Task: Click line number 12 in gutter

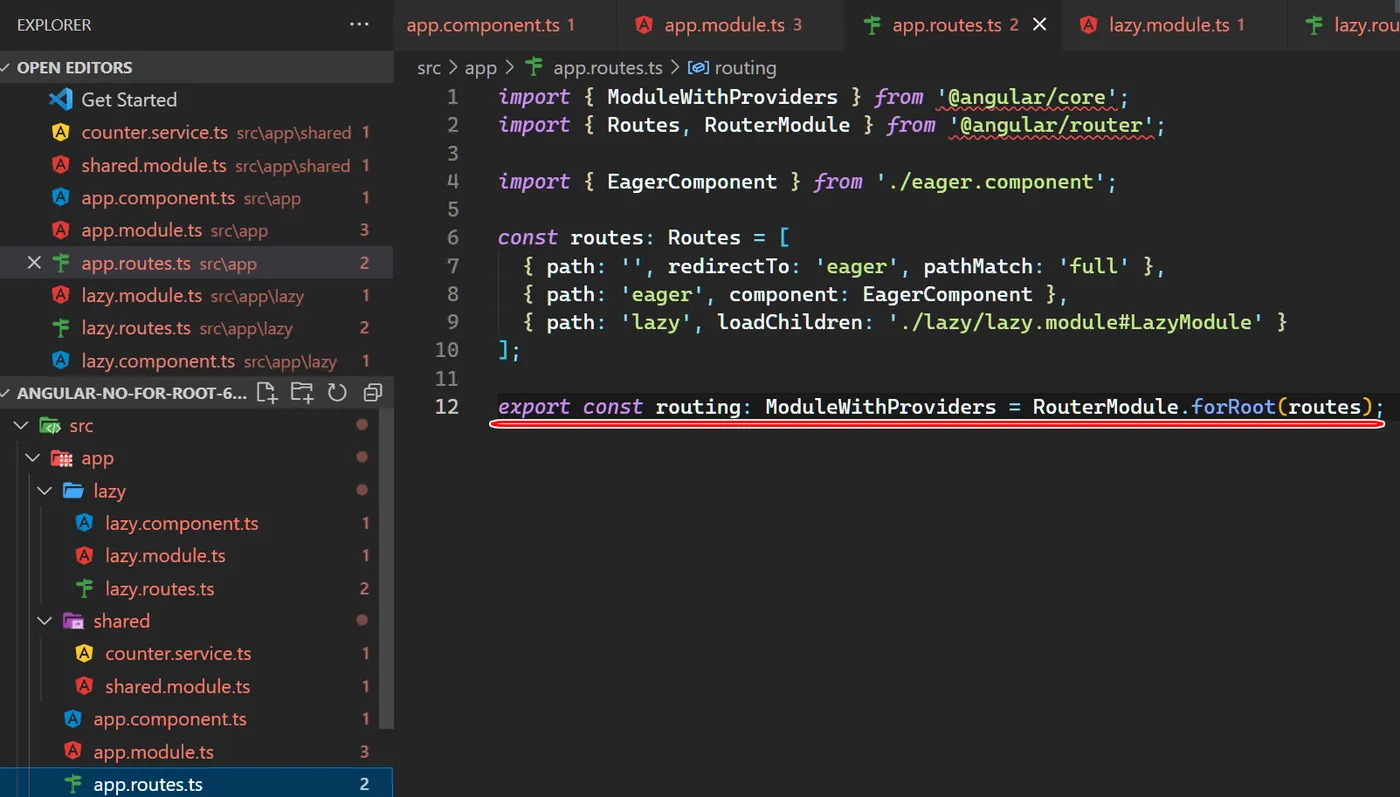Action: tap(447, 407)
